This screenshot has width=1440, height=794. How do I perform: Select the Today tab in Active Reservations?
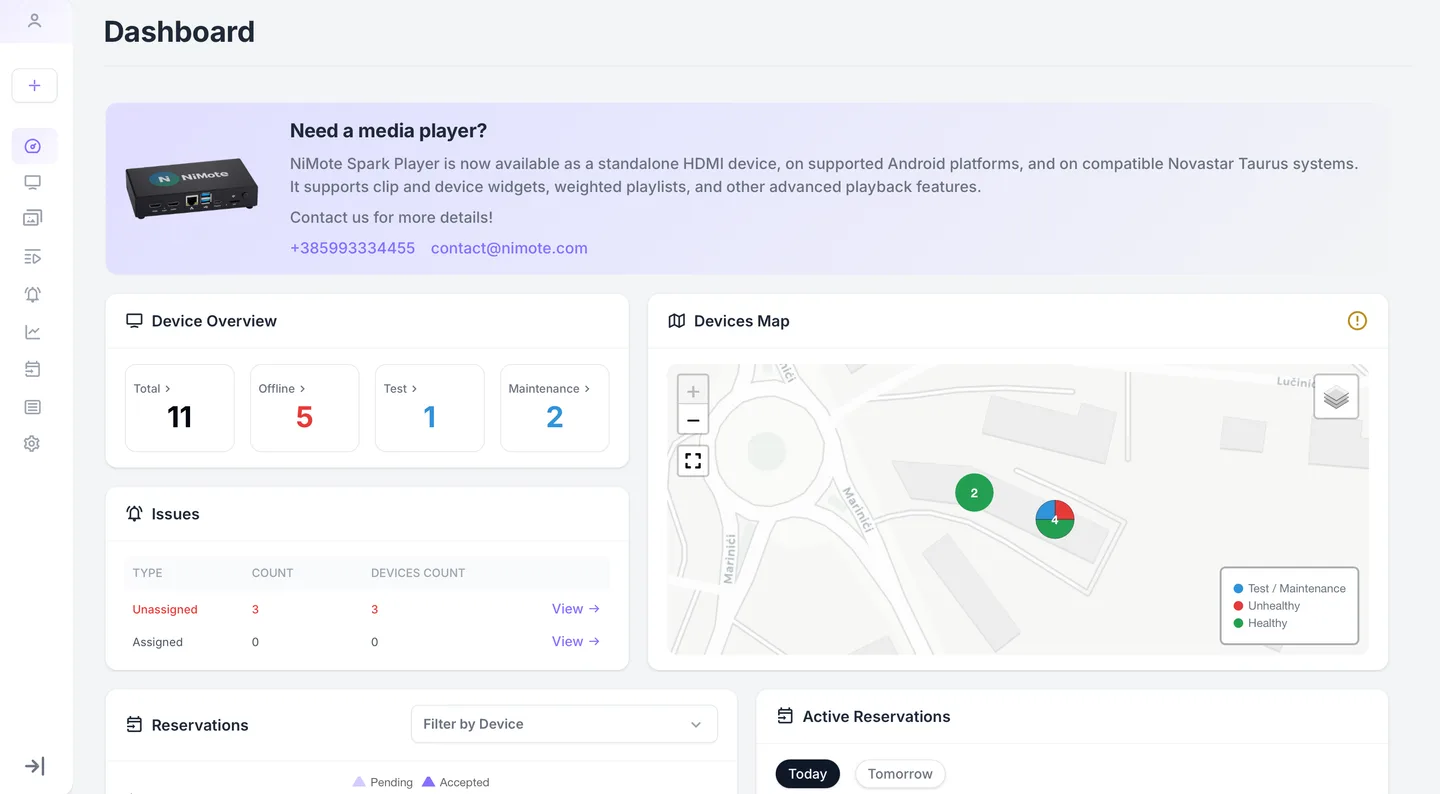point(808,774)
